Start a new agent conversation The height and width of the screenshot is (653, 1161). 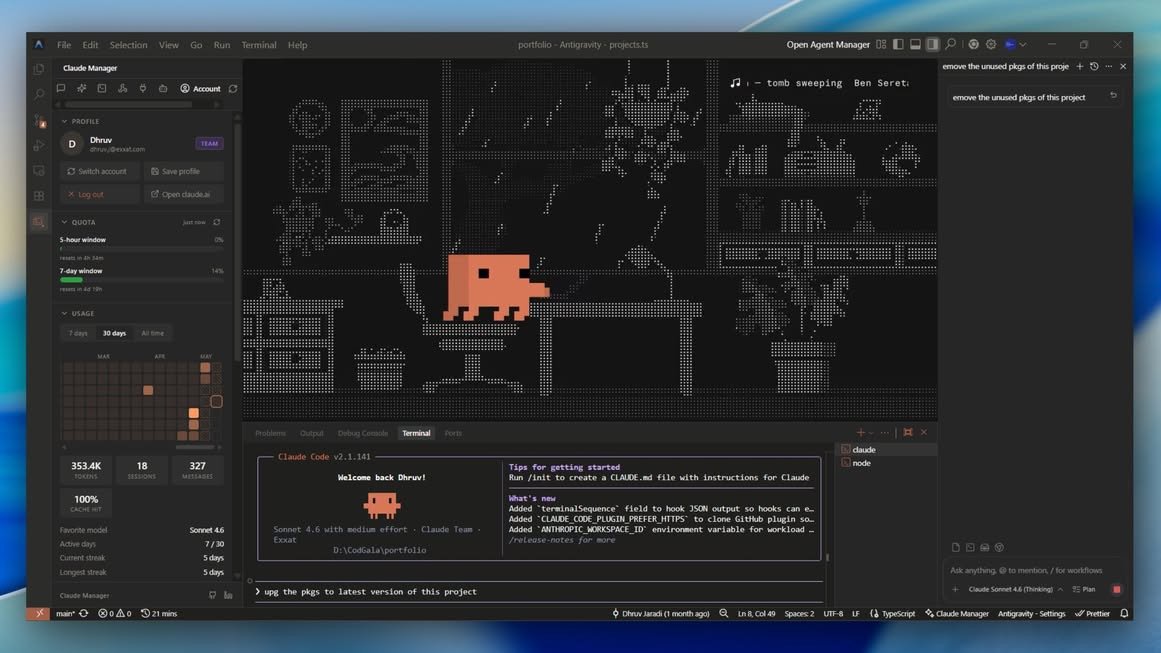[x=1080, y=67]
